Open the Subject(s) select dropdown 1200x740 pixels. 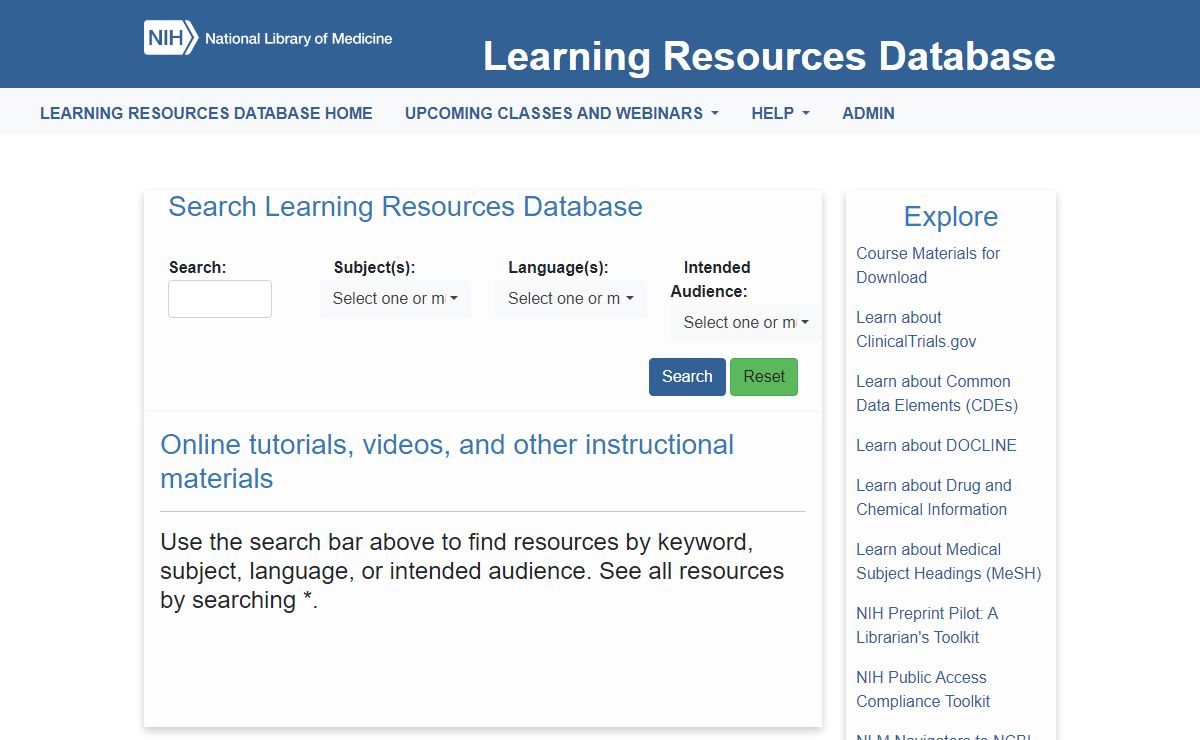click(x=395, y=299)
